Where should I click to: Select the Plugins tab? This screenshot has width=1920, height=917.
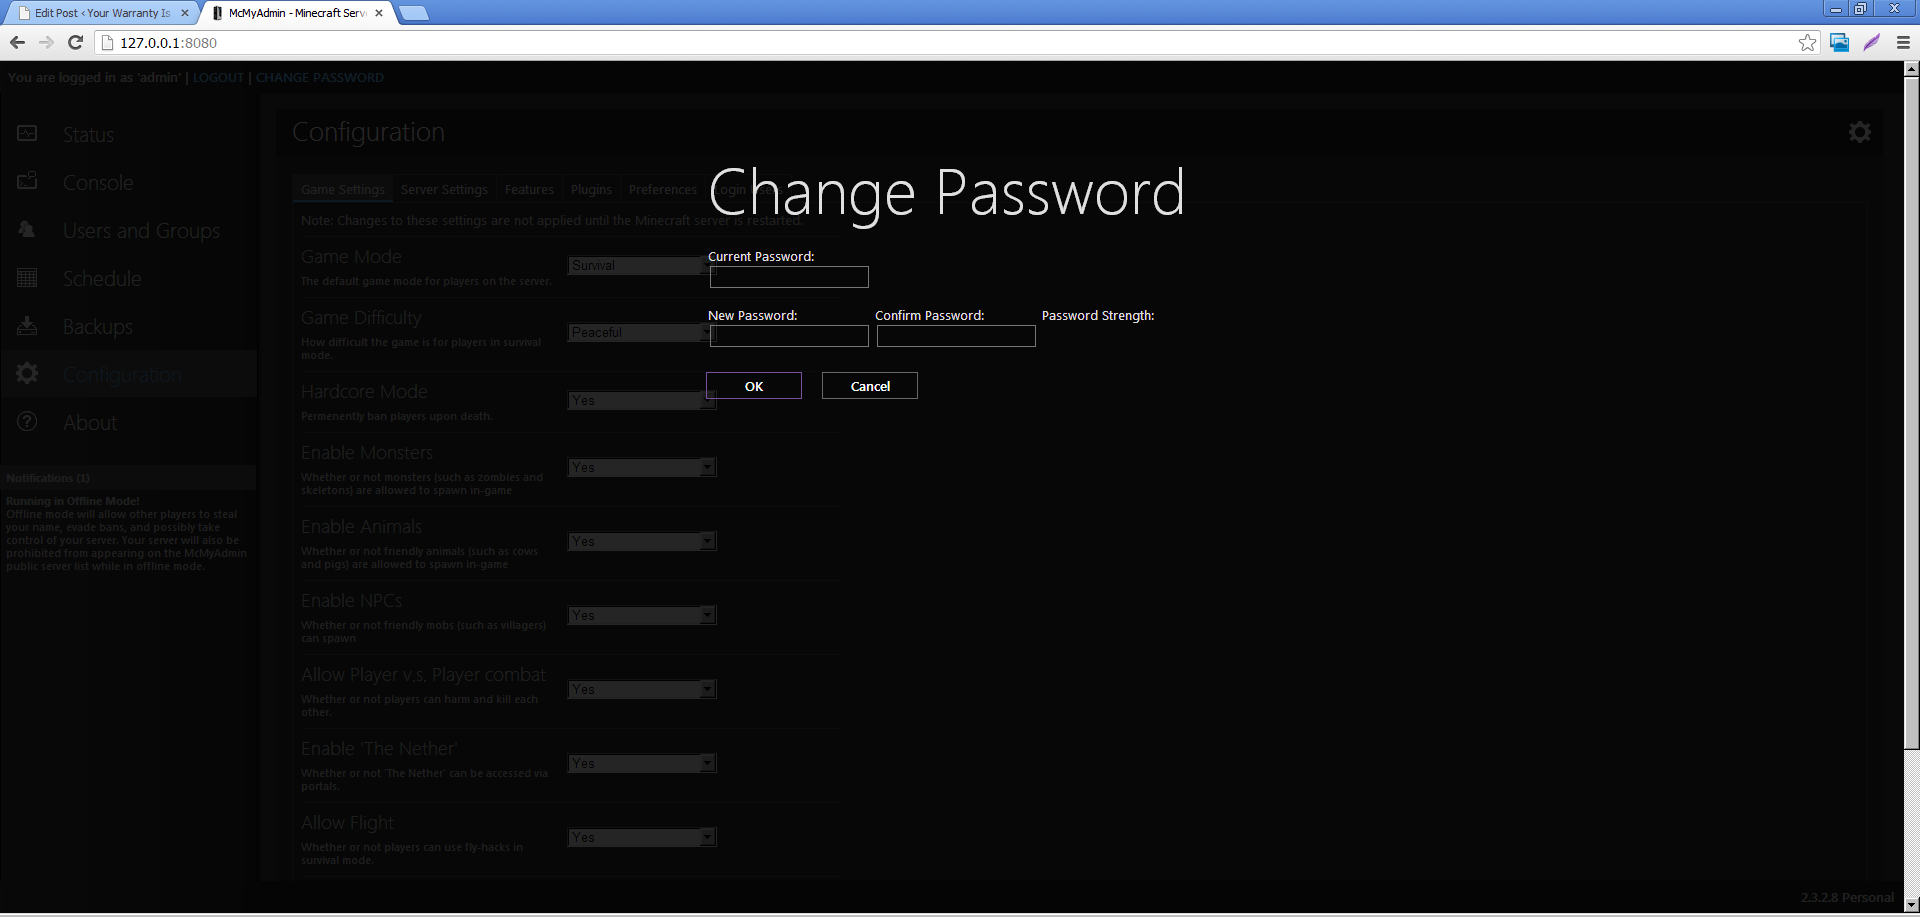tap(591, 189)
